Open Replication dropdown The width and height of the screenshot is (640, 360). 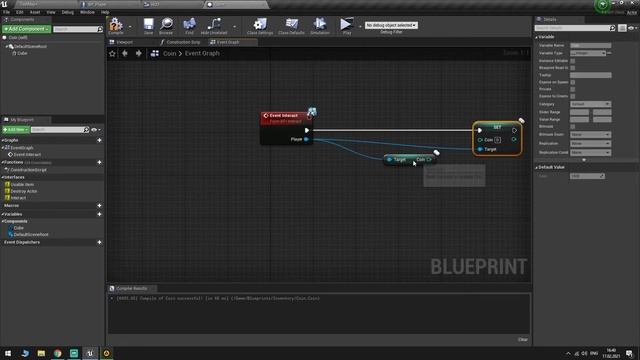[x=591, y=143]
